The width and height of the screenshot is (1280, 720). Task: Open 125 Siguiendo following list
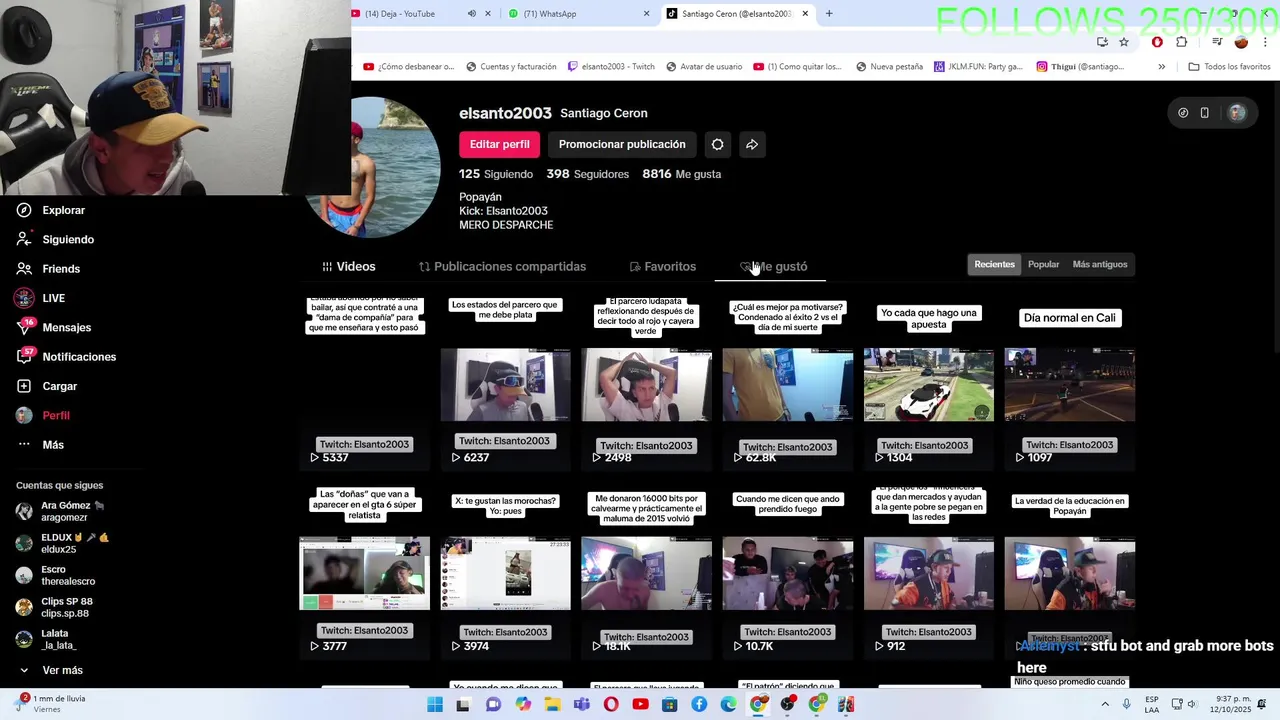[x=496, y=174]
